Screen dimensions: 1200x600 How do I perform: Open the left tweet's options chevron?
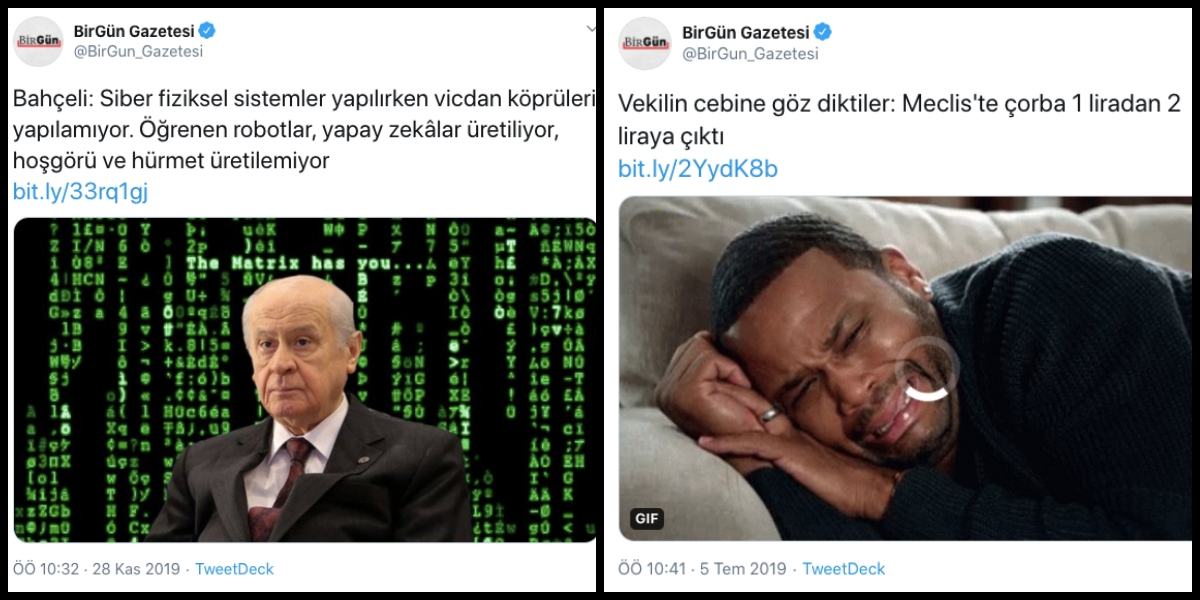(591, 29)
